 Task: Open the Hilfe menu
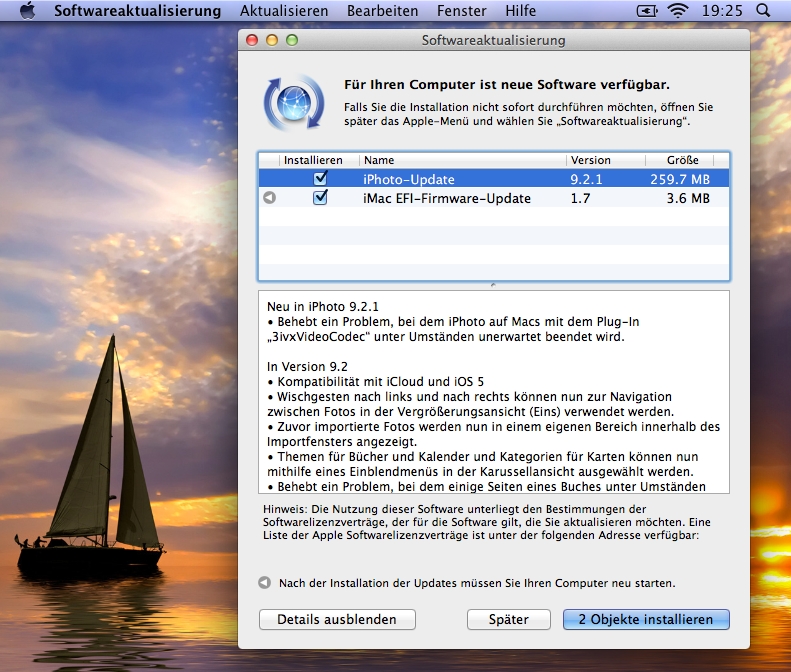[521, 11]
